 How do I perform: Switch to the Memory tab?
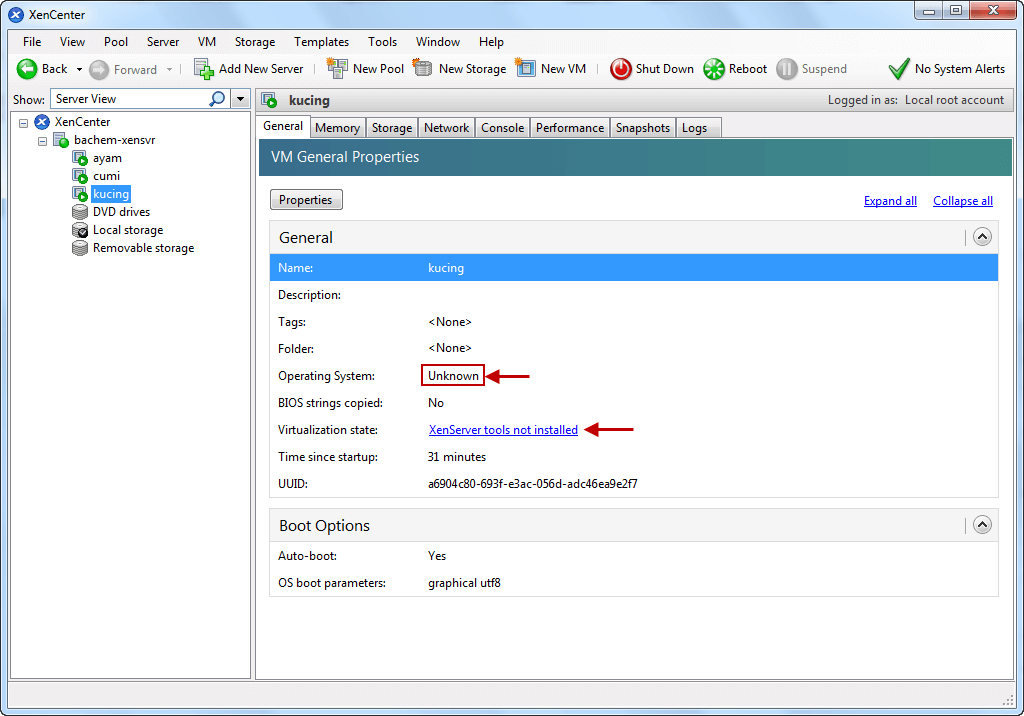(x=337, y=128)
